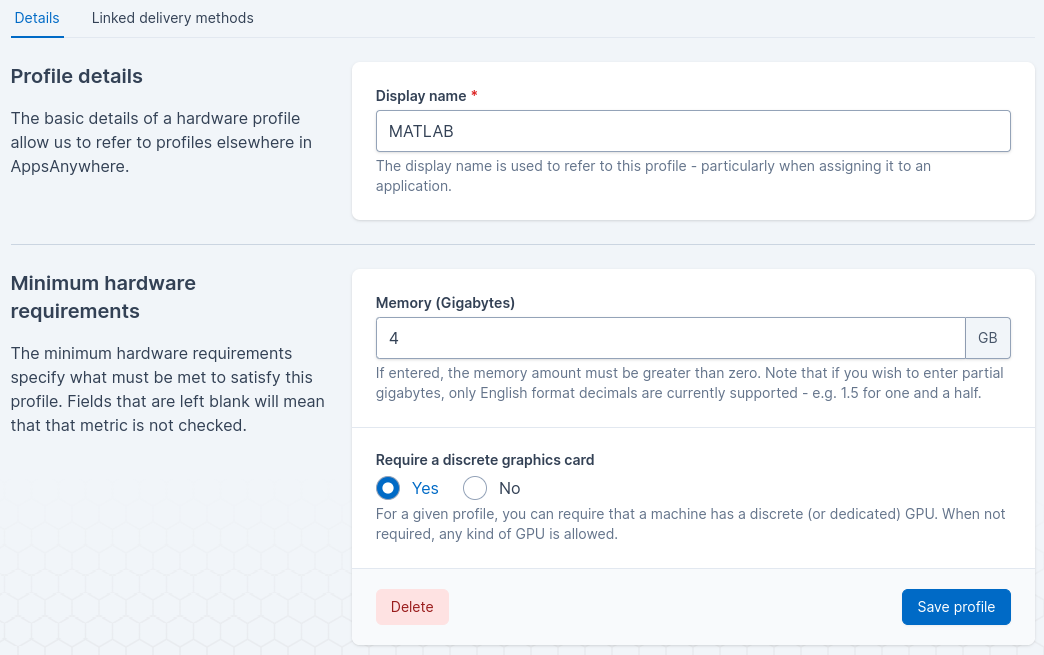Click the help text under Display name
The height and width of the screenshot is (655, 1044).
tap(653, 176)
